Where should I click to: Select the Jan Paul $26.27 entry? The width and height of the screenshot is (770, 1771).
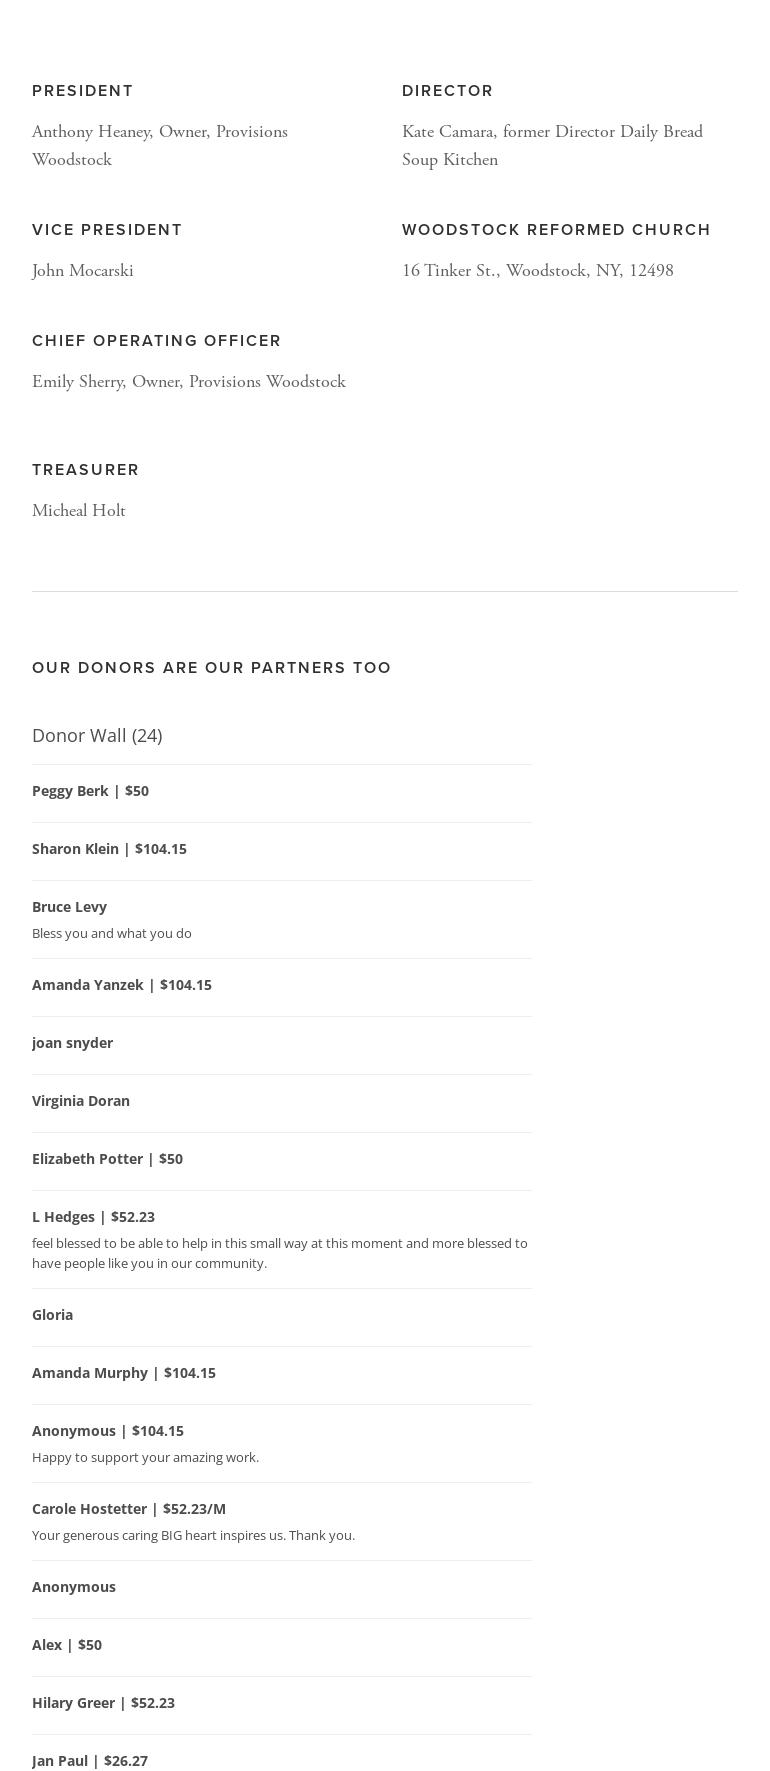click(90, 1761)
